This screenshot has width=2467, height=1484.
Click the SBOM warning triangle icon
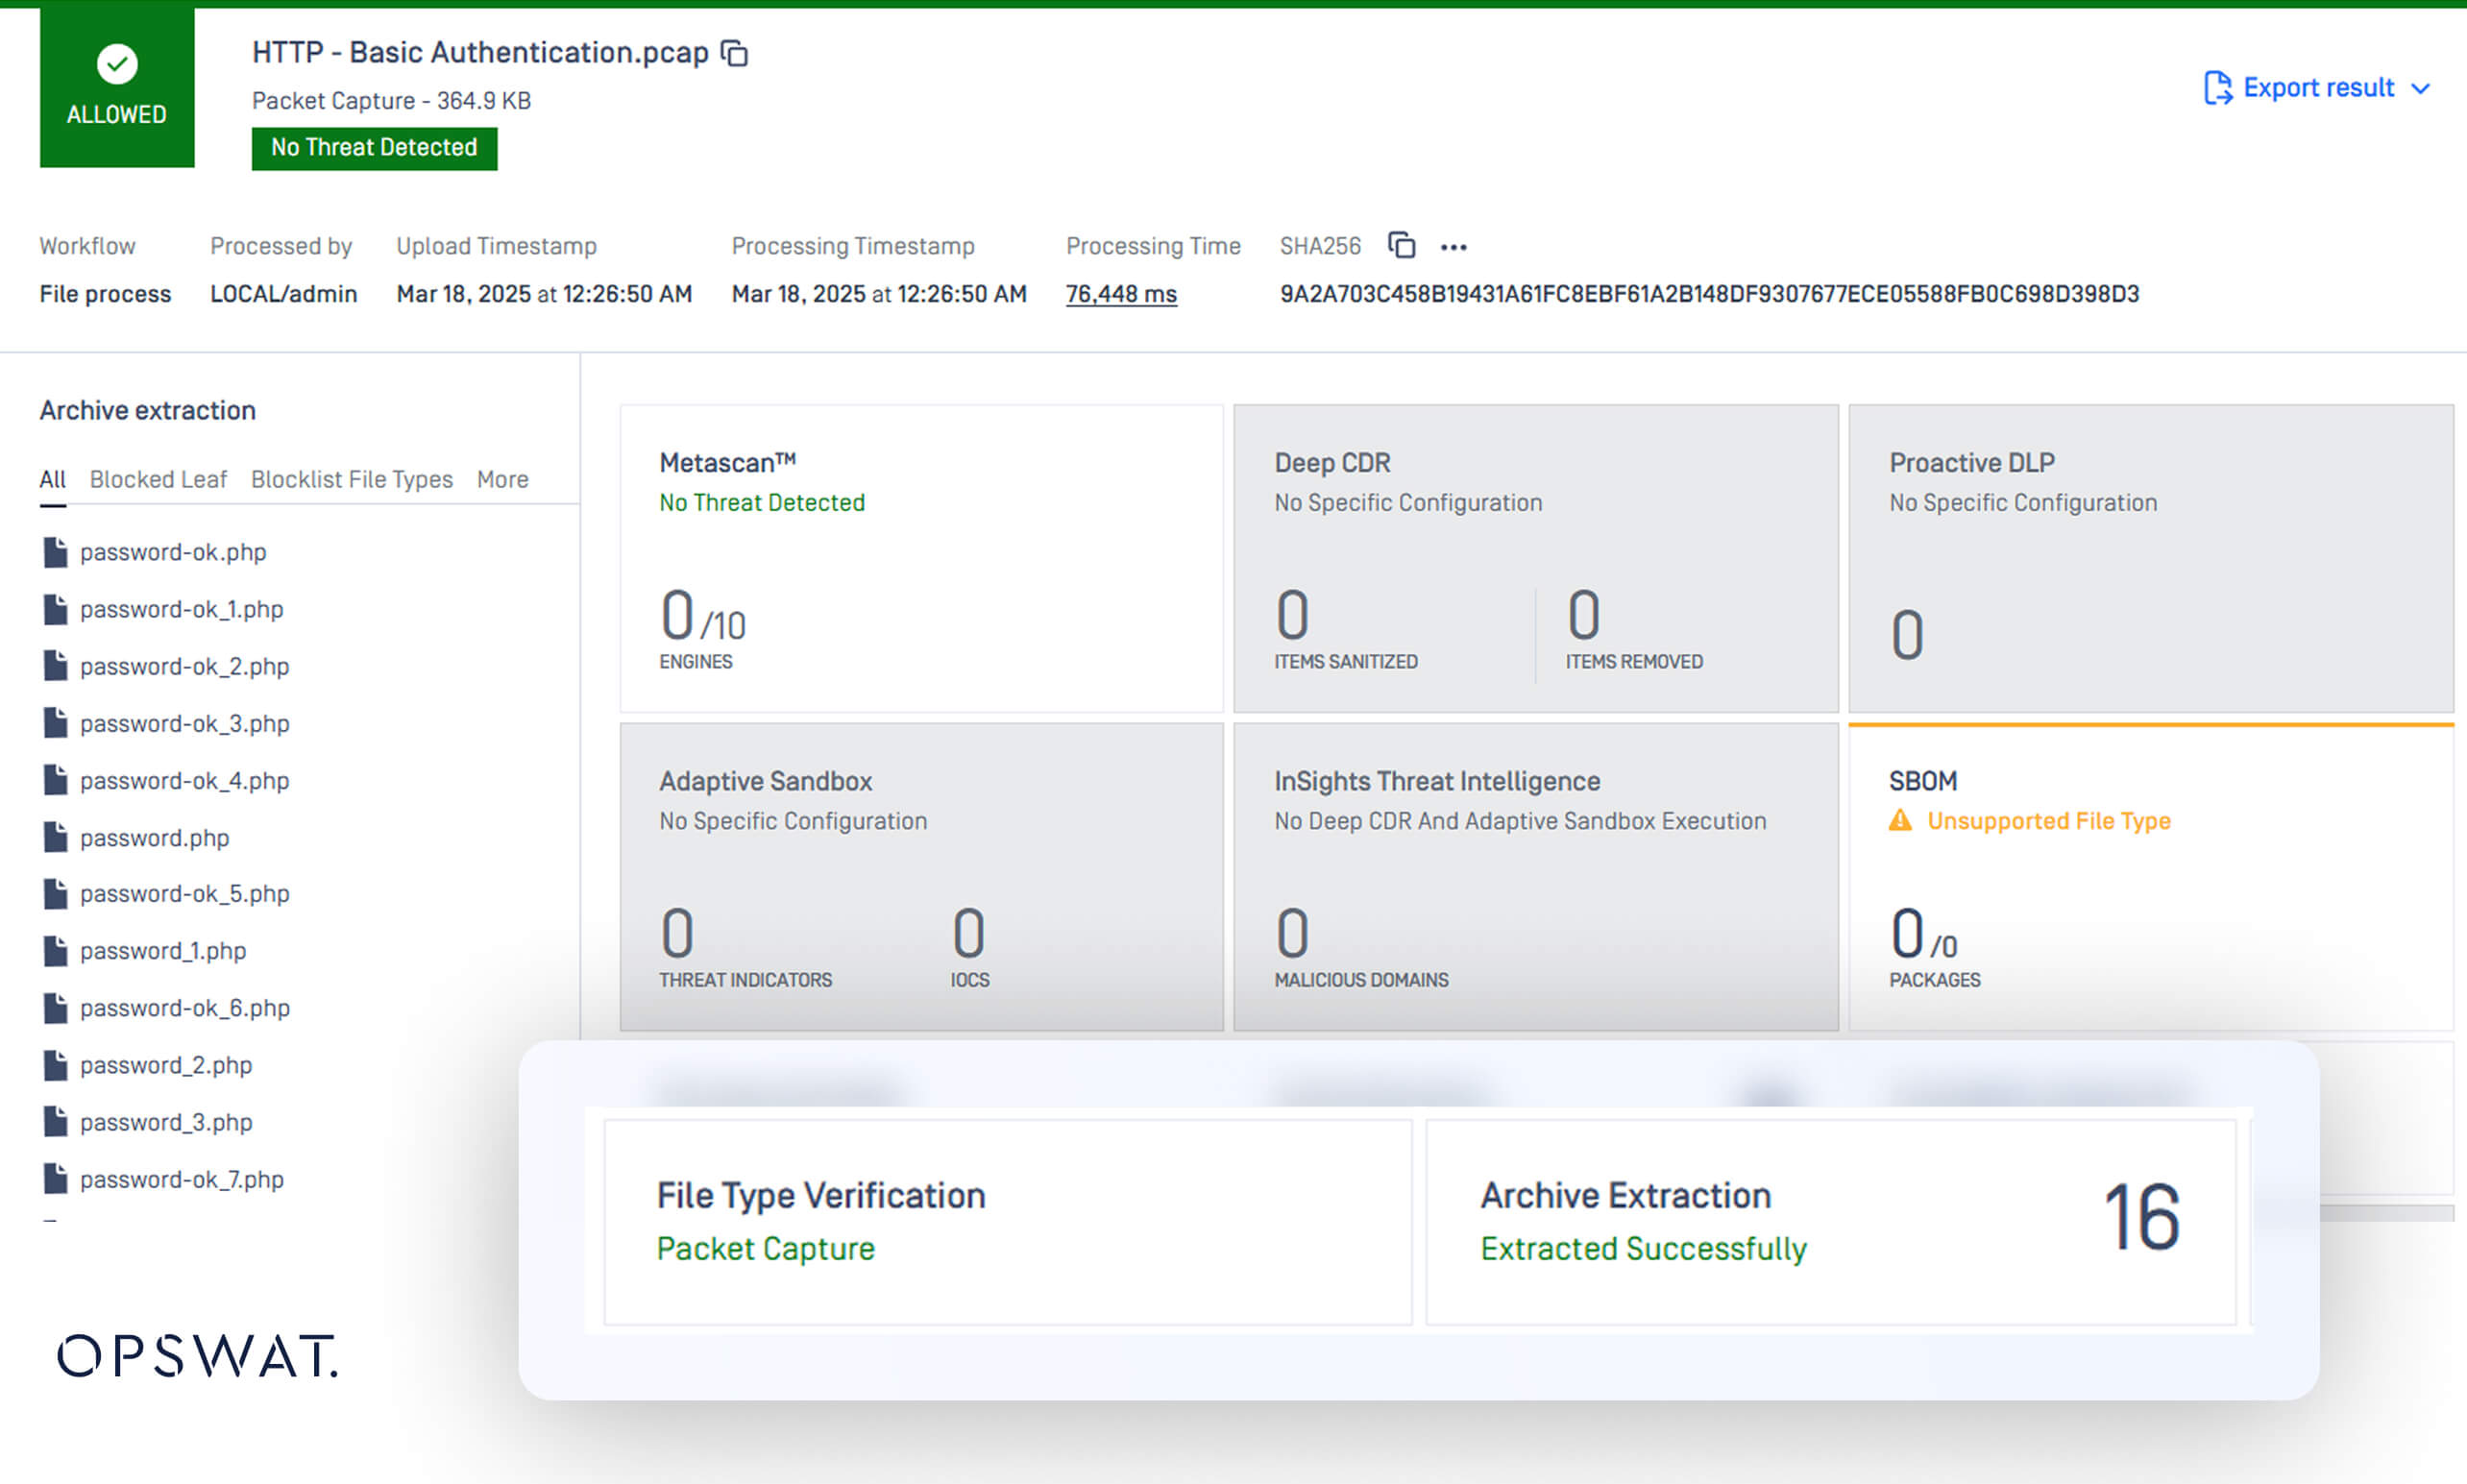pyautogui.click(x=1900, y=821)
